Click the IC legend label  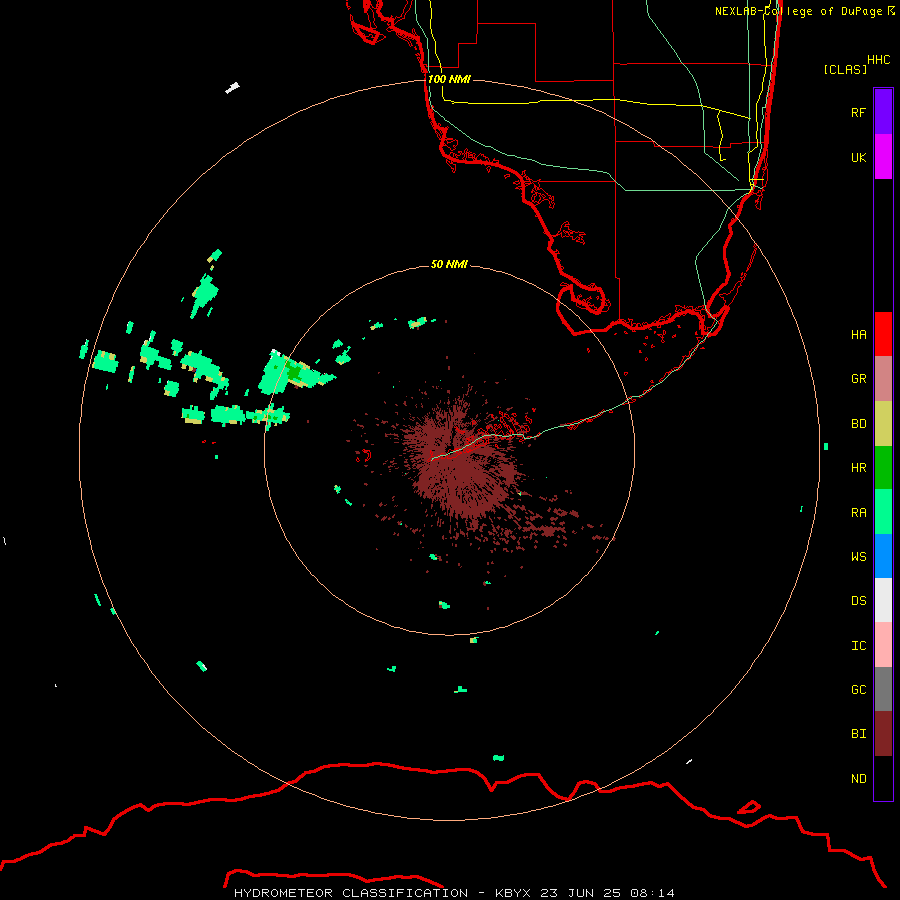858,646
